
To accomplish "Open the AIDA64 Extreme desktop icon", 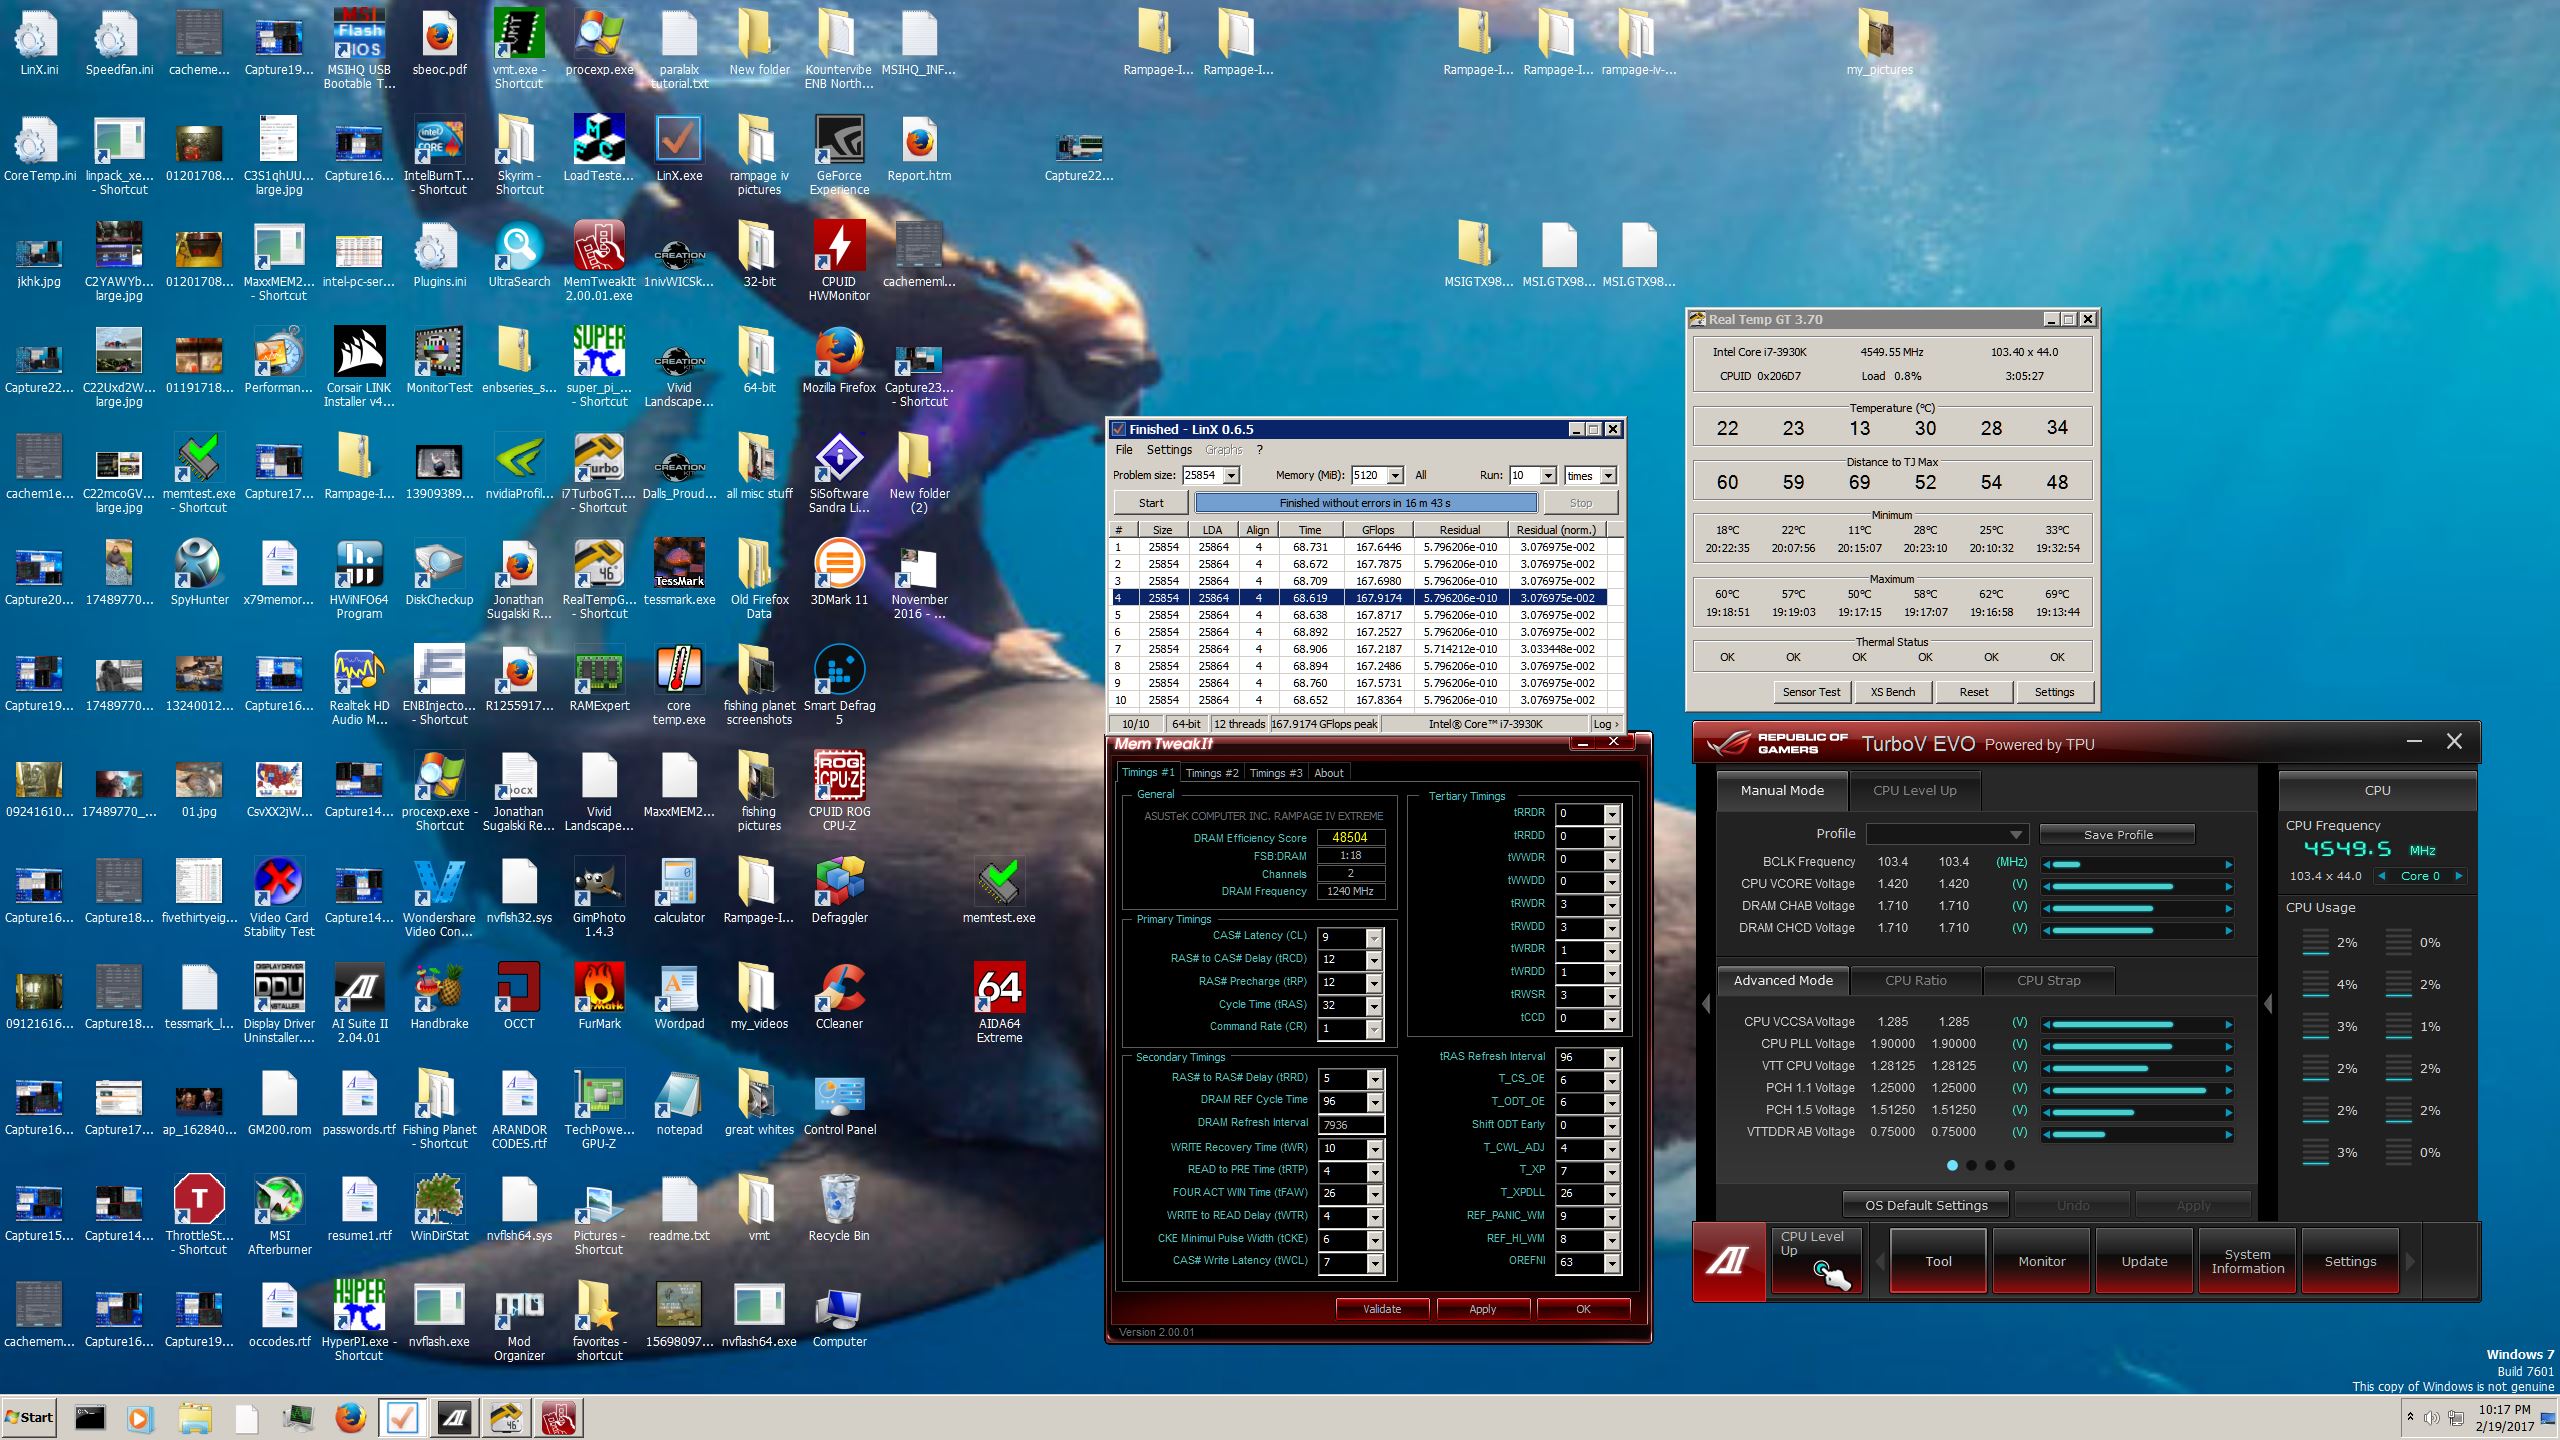I will click(999, 1001).
